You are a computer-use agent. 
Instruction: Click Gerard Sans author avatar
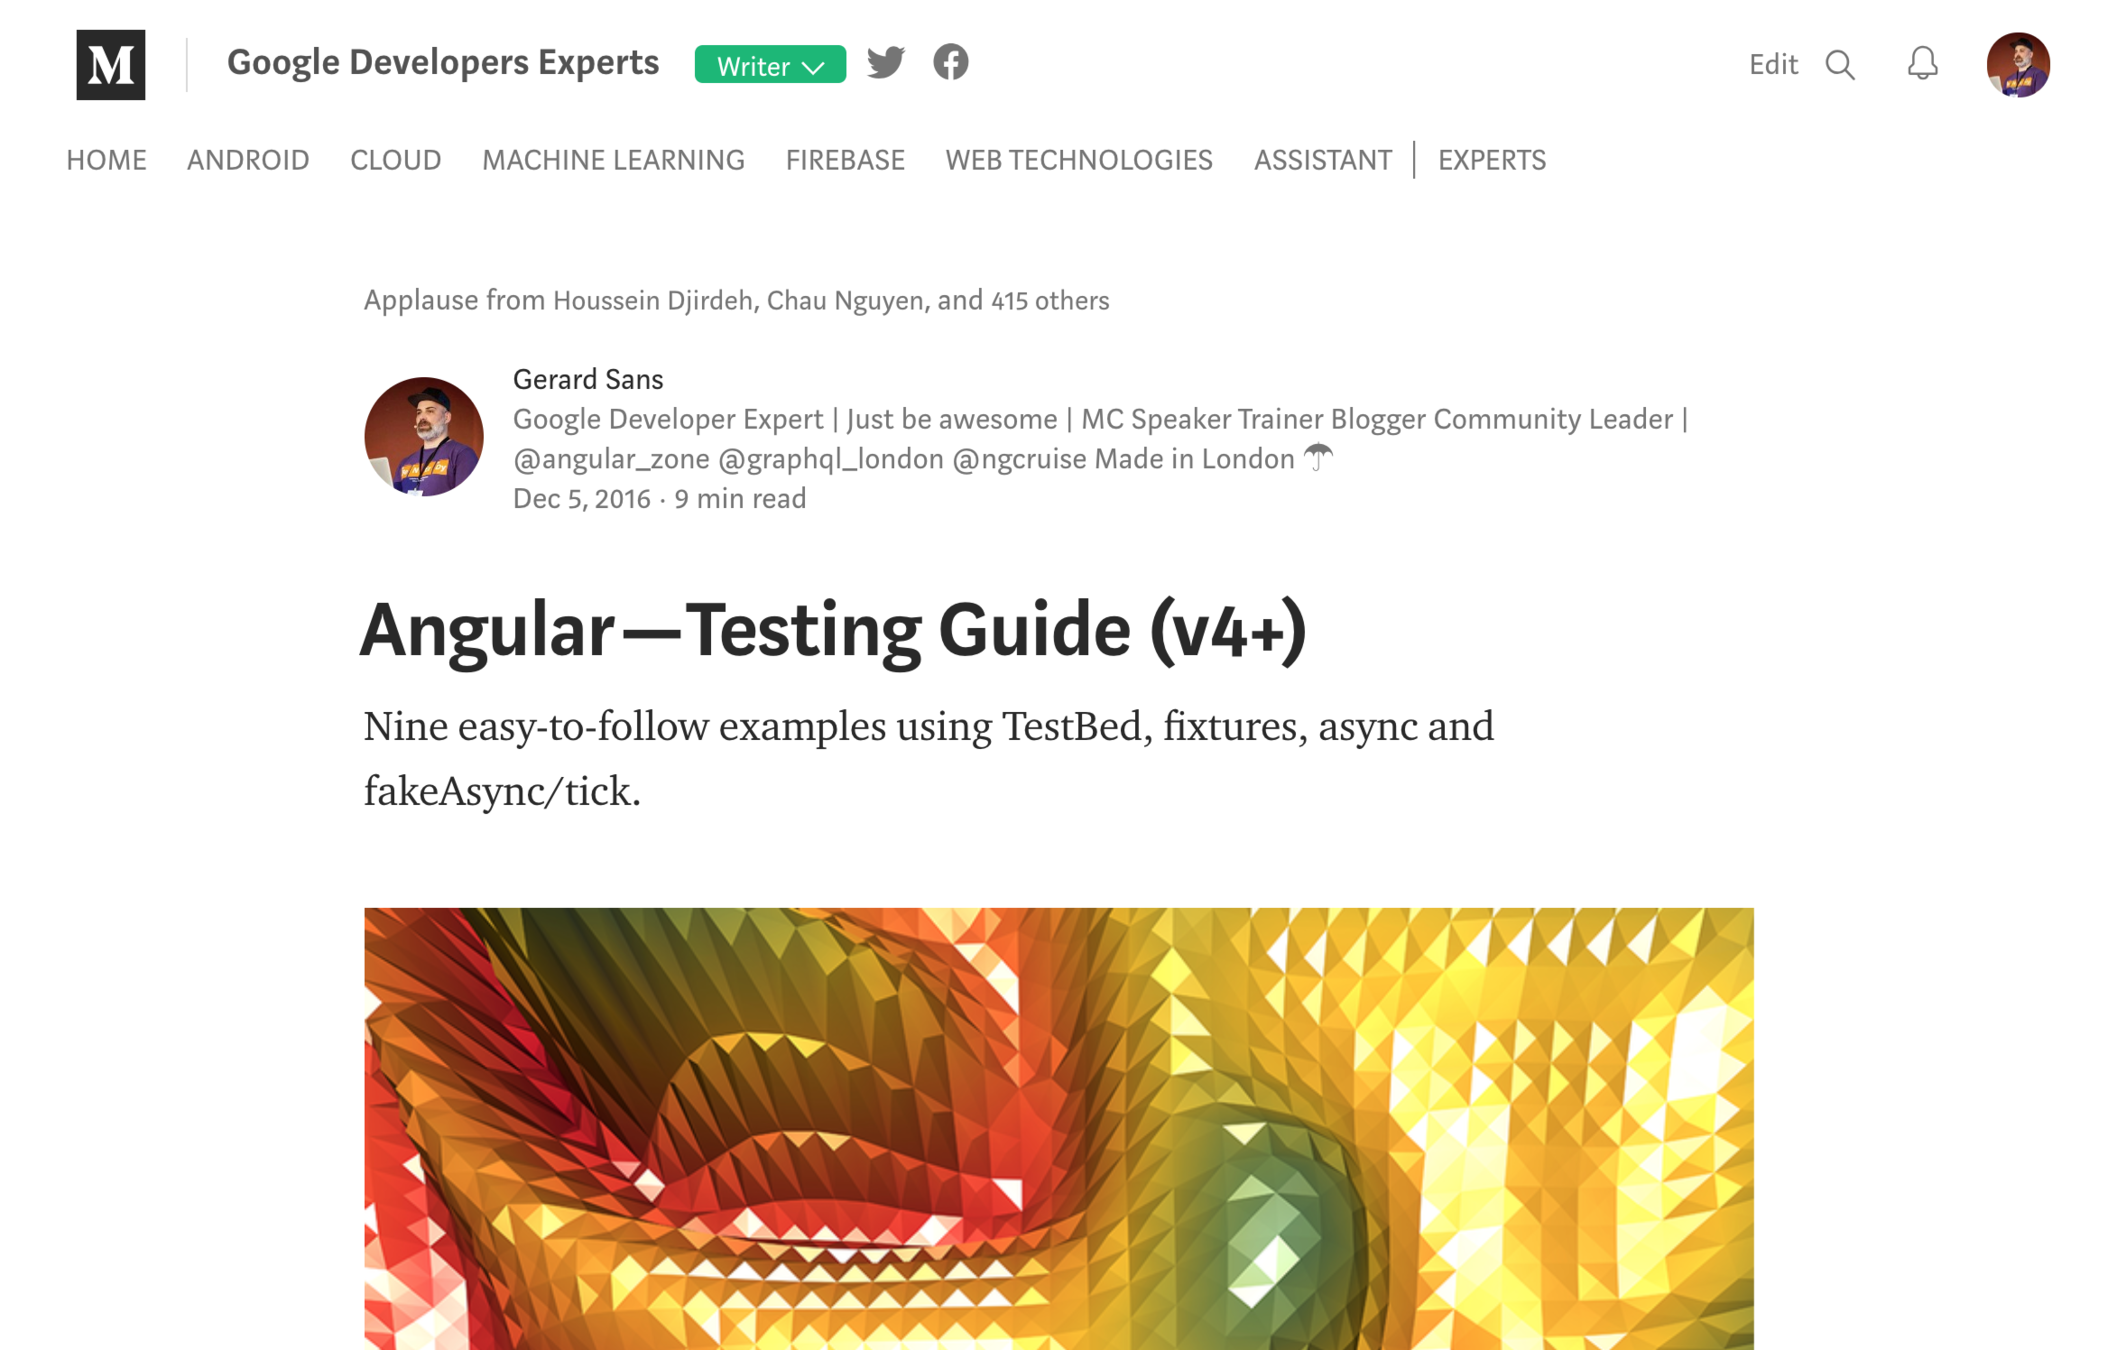(x=424, y=436)
